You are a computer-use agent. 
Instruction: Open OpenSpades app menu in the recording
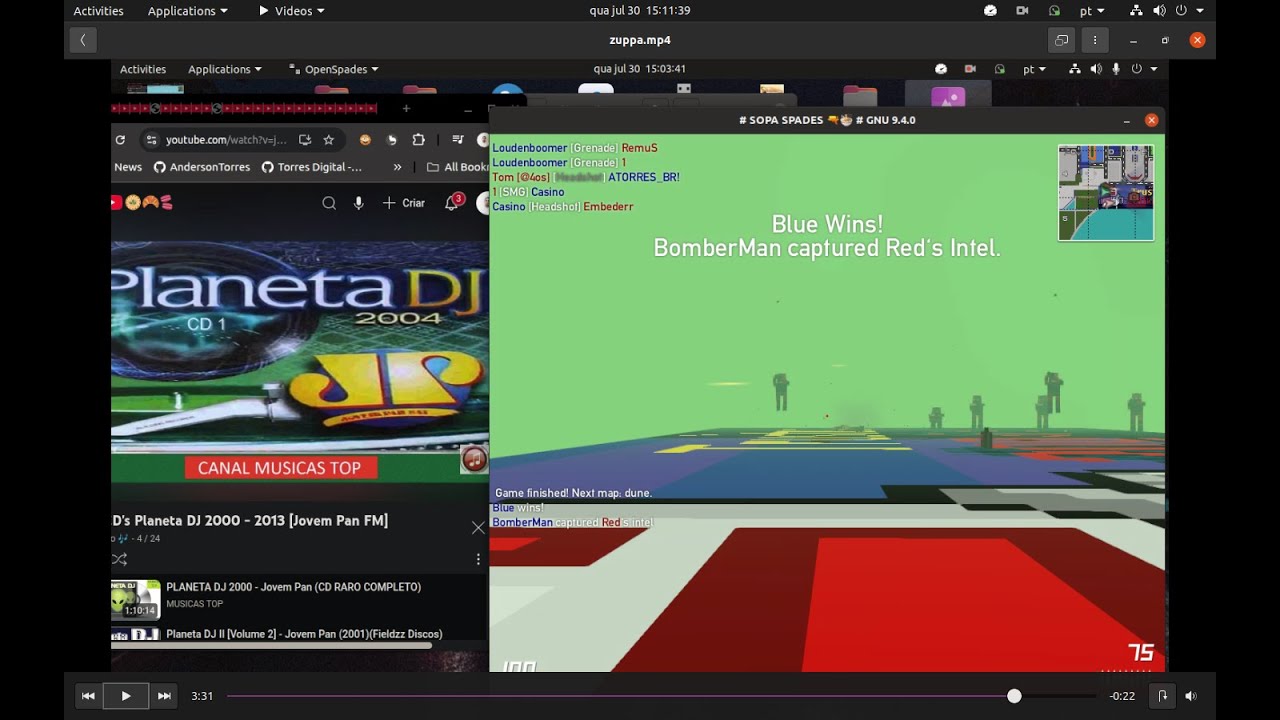tap(334, 69)
